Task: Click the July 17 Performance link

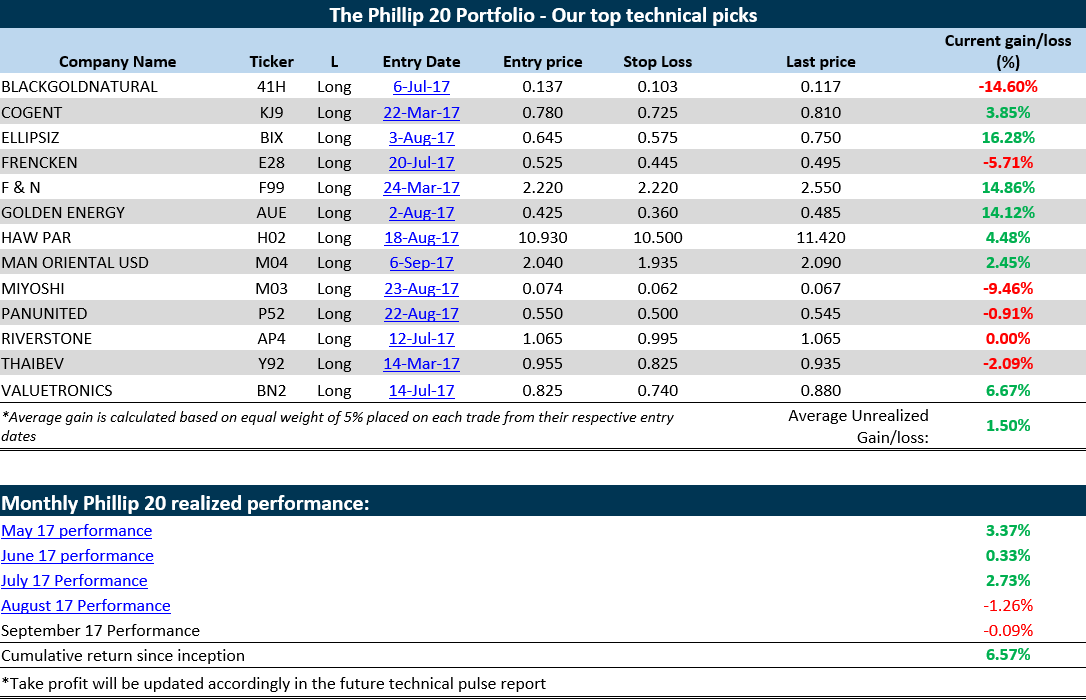Action: point(74,581)
